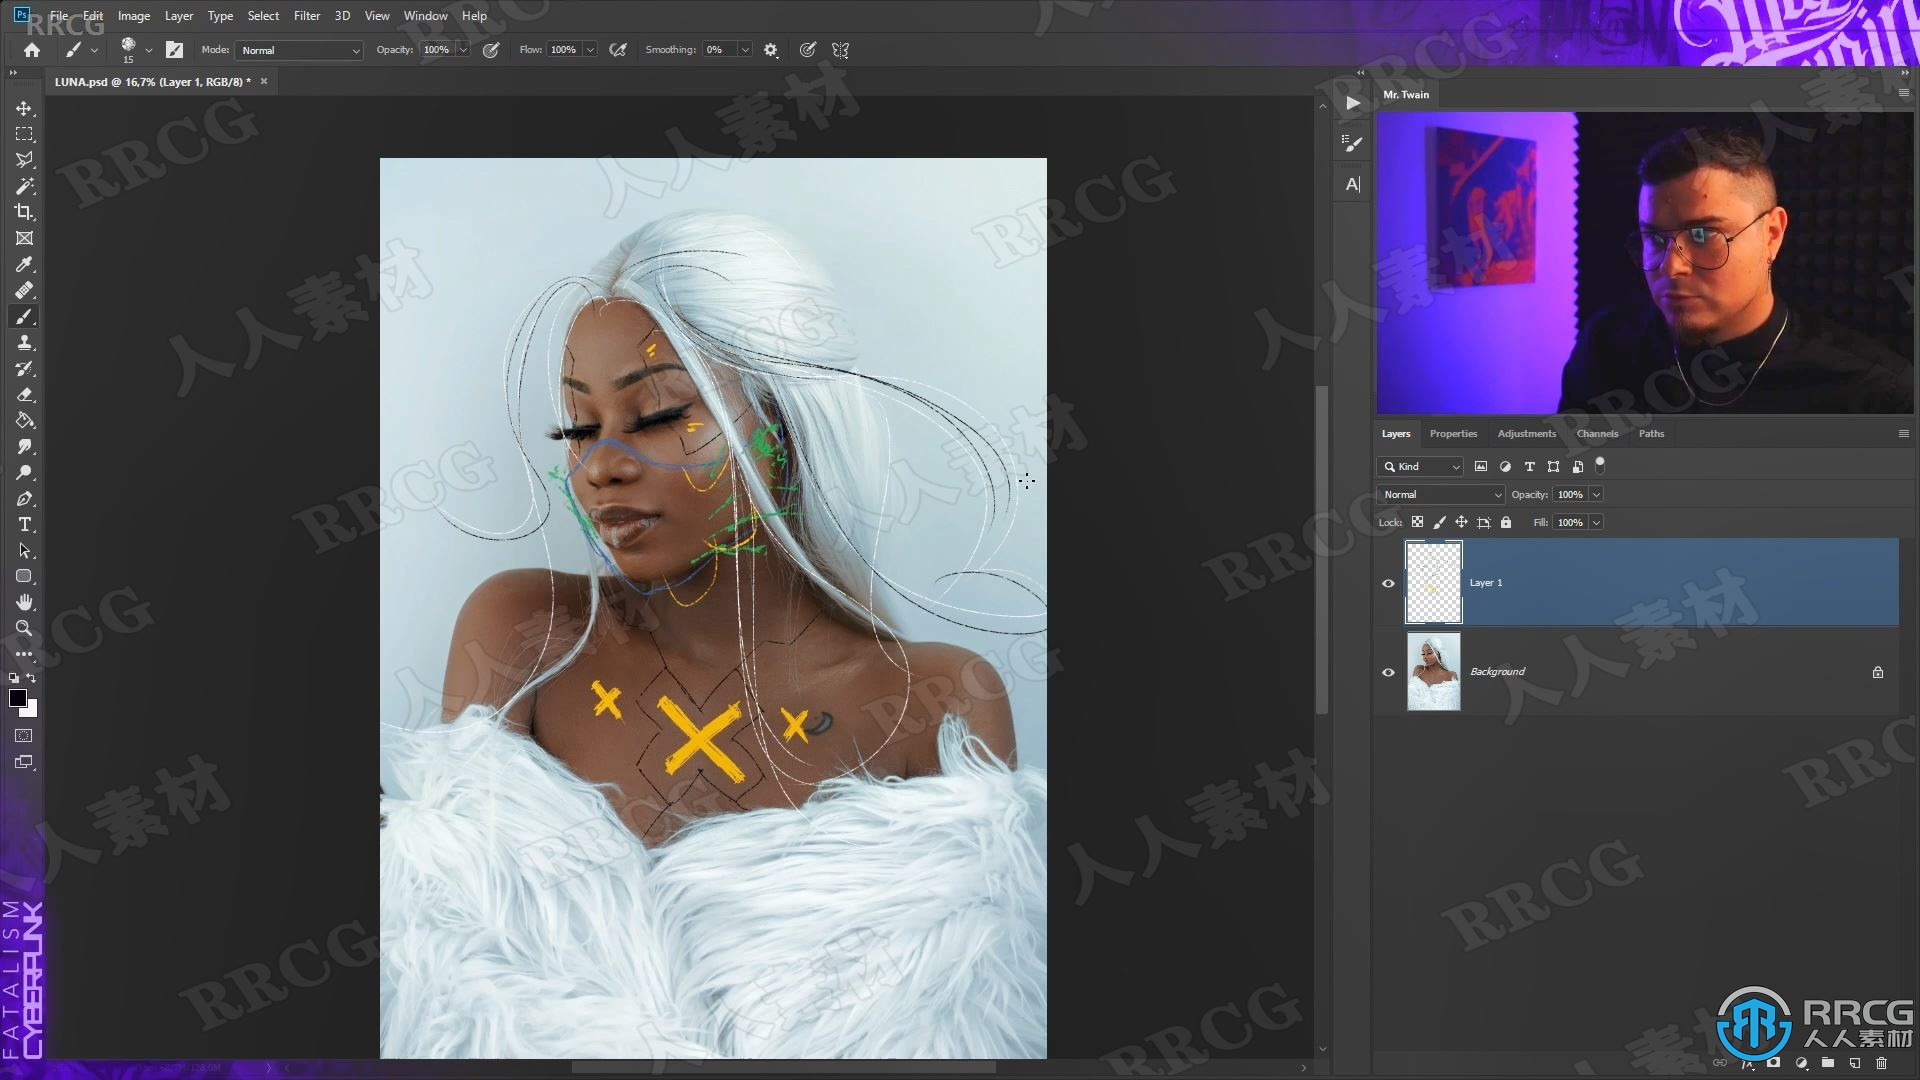Viewport: 1920px width, 1080px height.
Task: Turn layer filtering switch on or off
Action: point(1600,465)
